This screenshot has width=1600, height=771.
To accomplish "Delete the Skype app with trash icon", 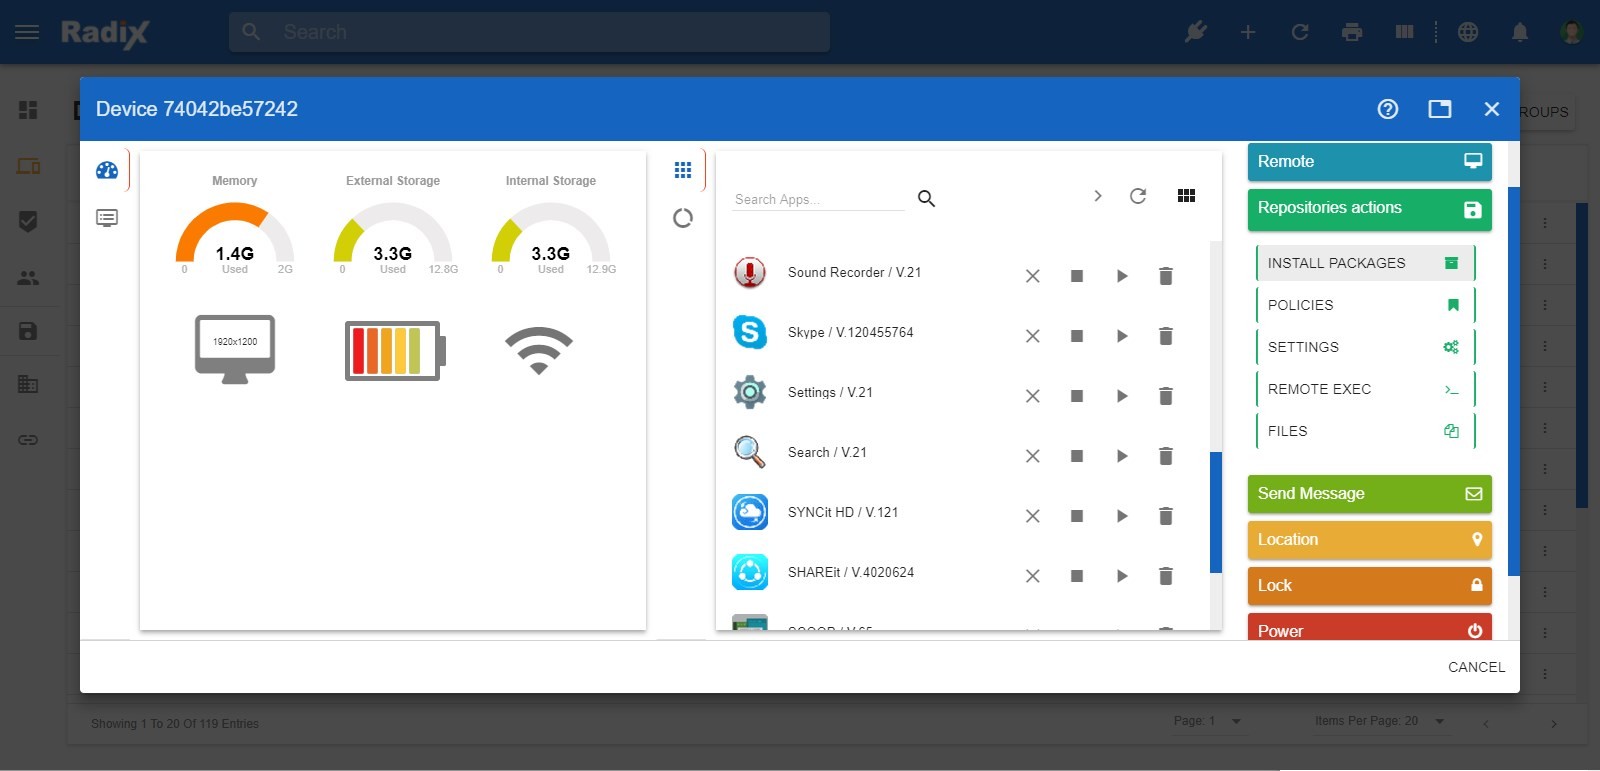I will tap(1166, 336).
